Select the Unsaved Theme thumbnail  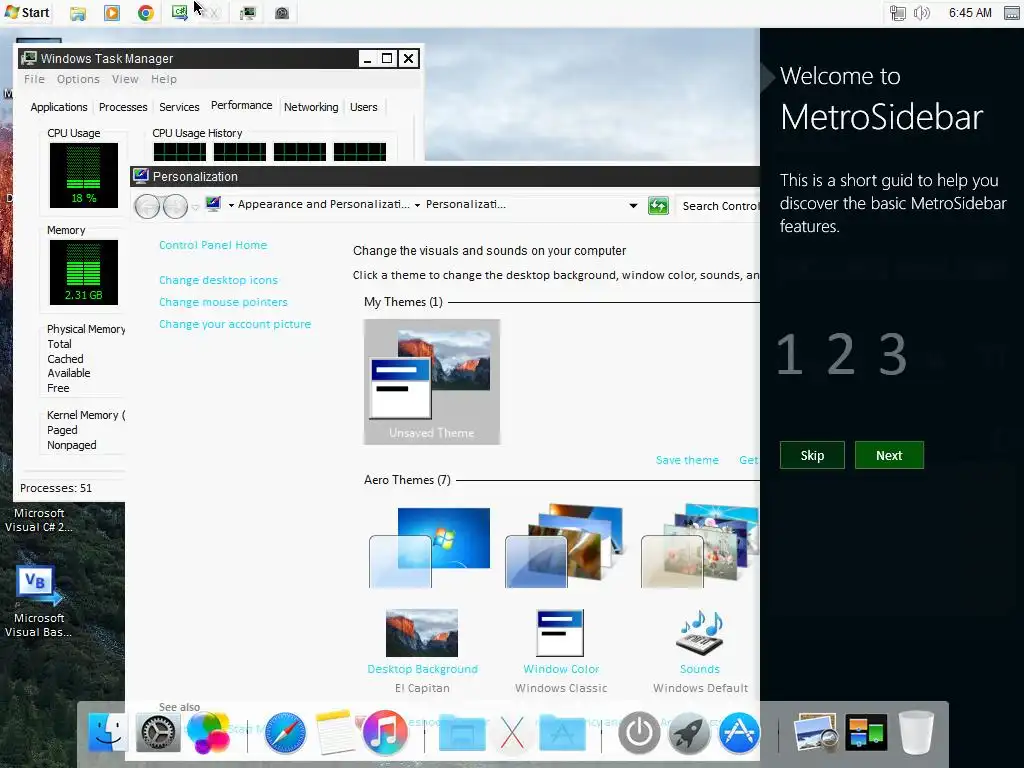pyautogui.click(x=432, y=382)
